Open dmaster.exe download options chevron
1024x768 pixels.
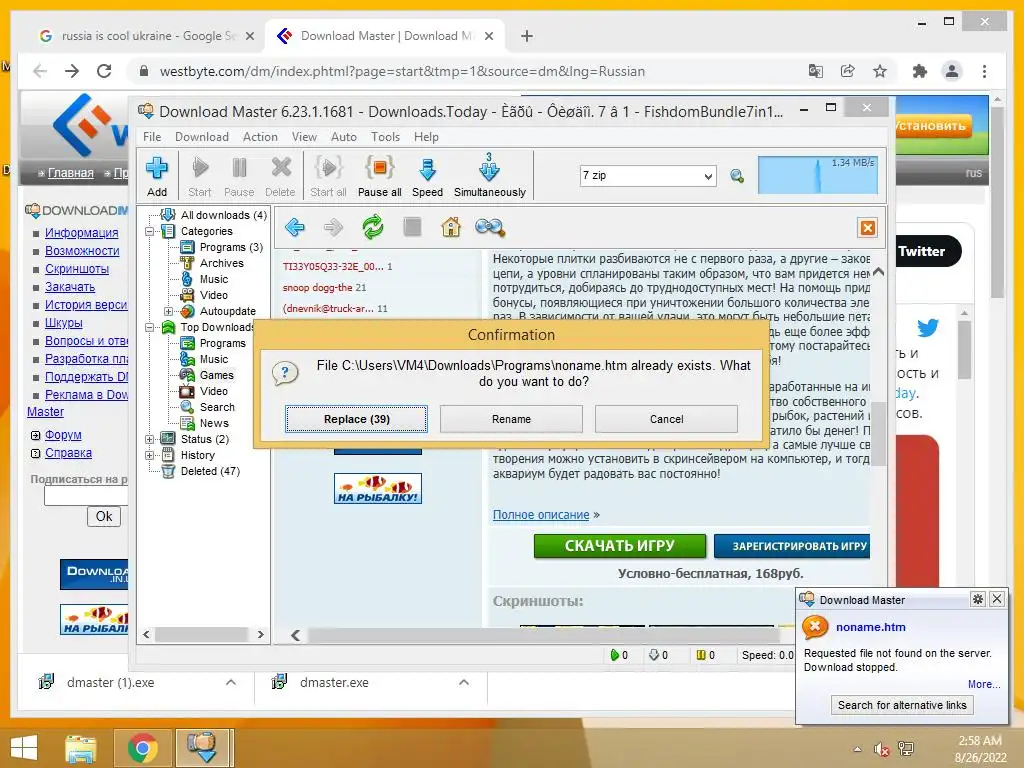[x=464, y=682]
